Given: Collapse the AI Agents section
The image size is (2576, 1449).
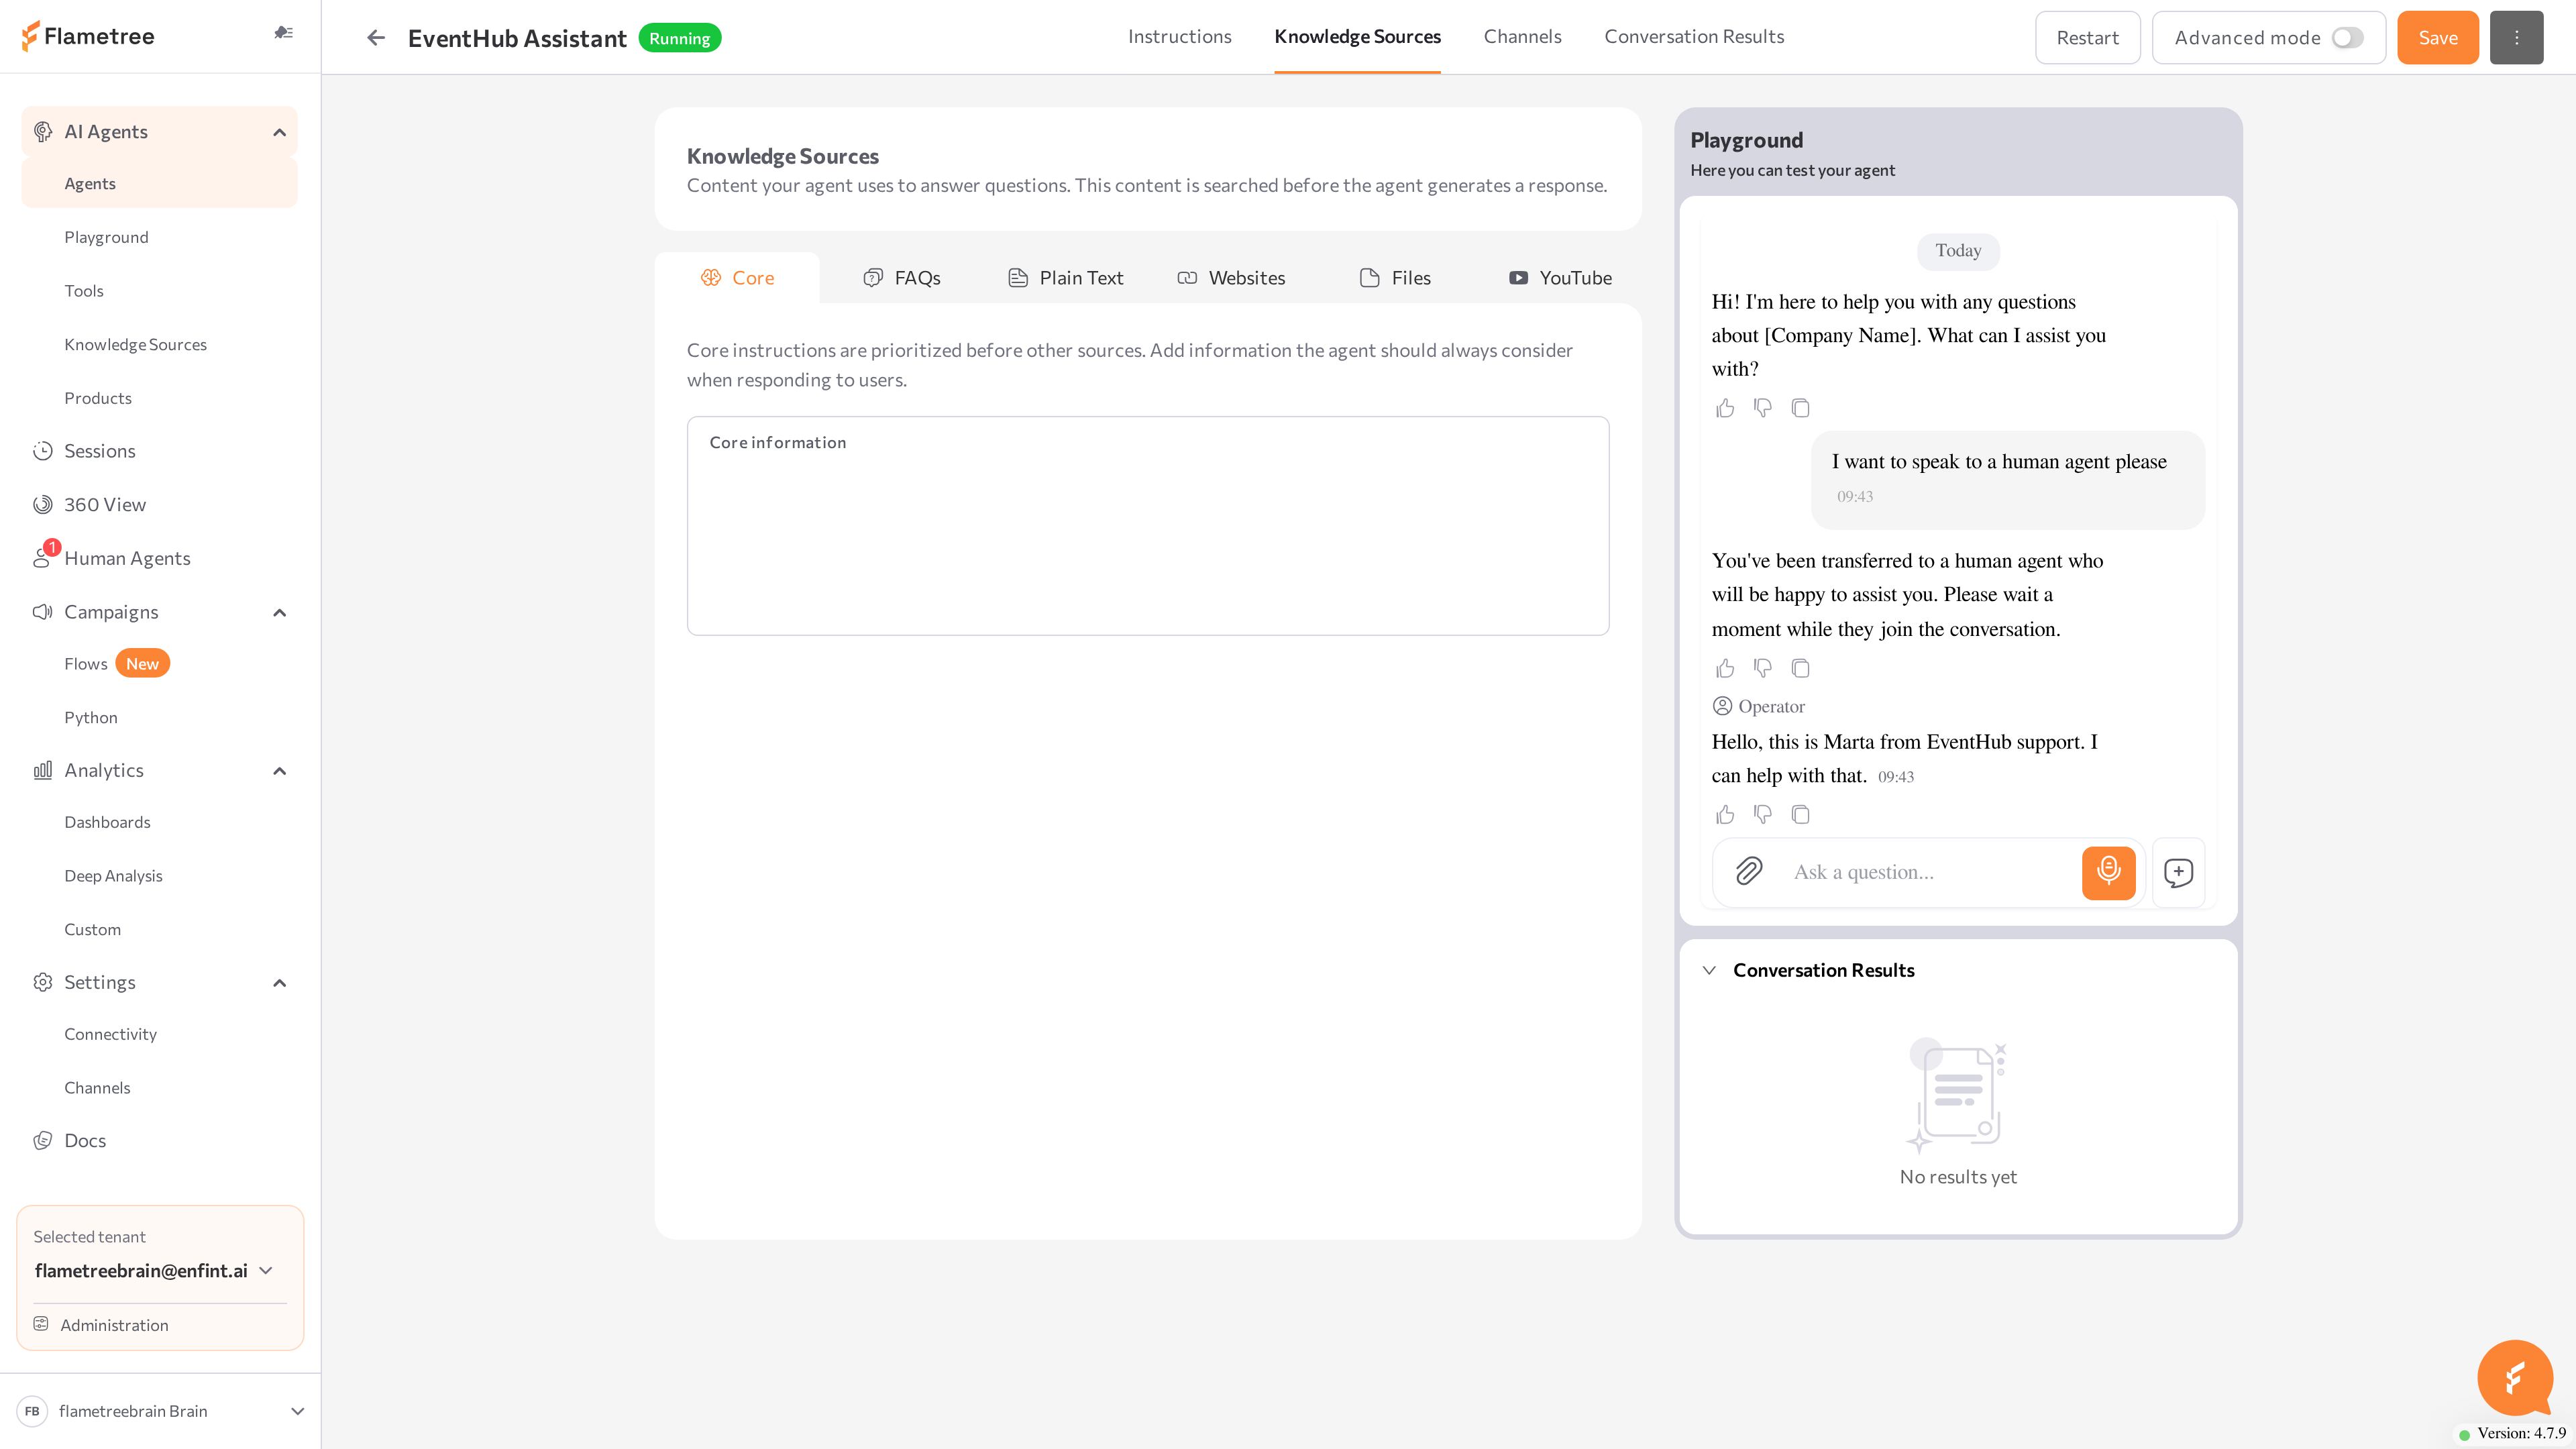Looking at the screenshot, I should click(x=280, y=132).
